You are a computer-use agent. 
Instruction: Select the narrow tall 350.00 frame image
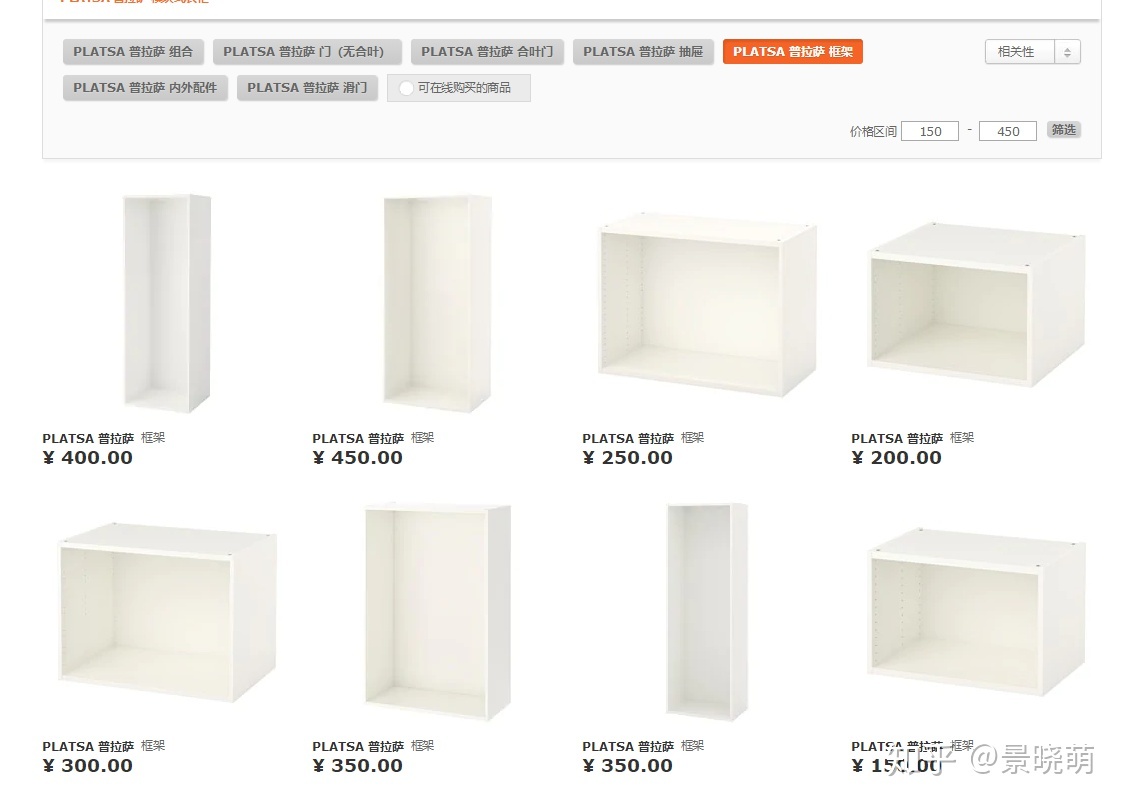tap(707, 611)
